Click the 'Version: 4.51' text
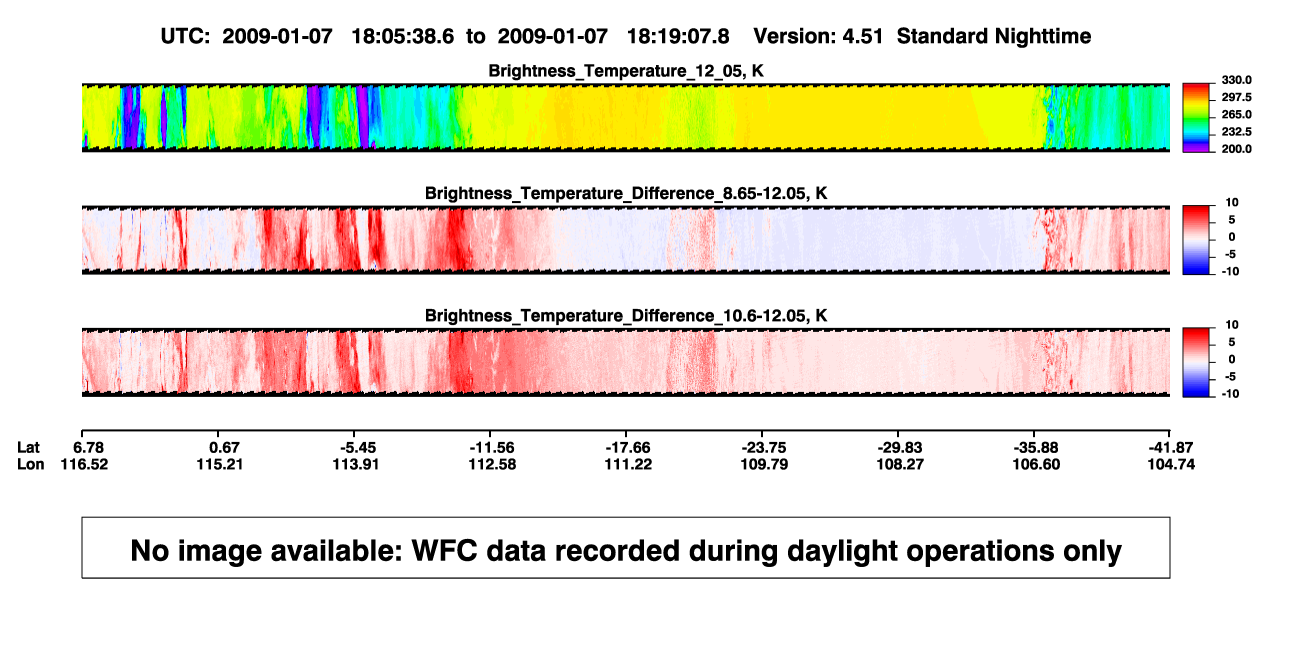The height and width of the screenshot is (667, 1300). 820,36
